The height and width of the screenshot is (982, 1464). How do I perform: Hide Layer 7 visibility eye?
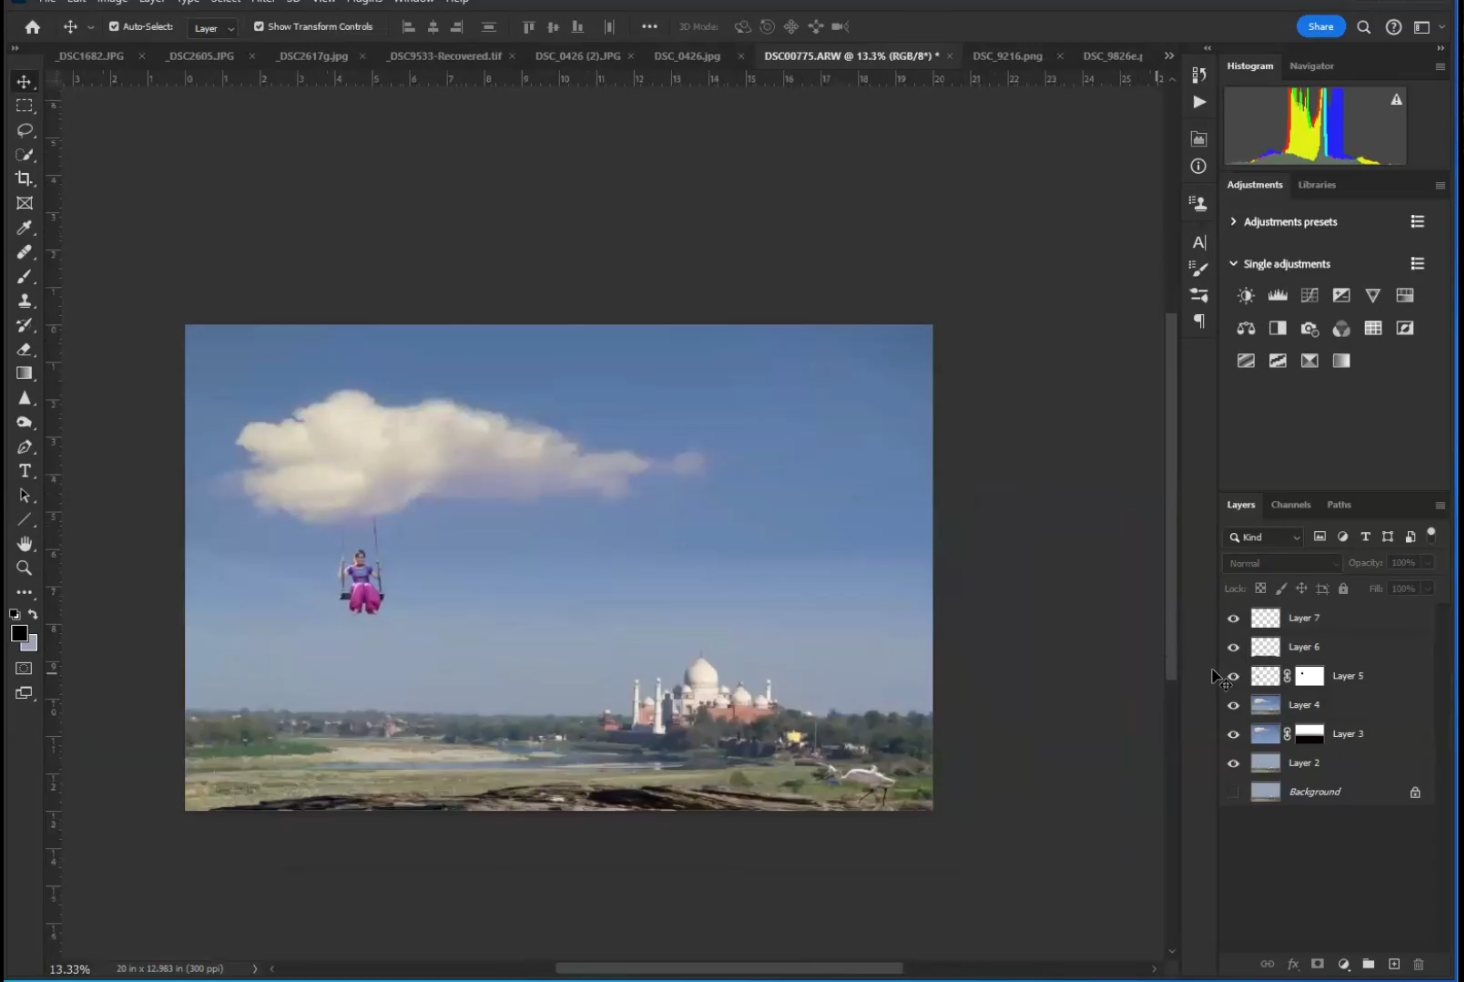(1233, 619)
